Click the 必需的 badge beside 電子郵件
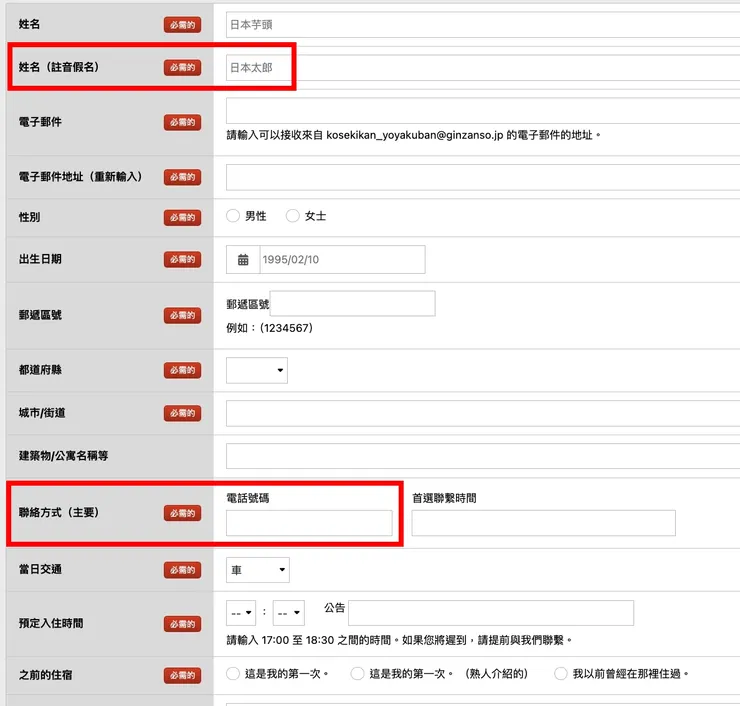Screen dimensions: 740x706 click(x=183, y=122)
